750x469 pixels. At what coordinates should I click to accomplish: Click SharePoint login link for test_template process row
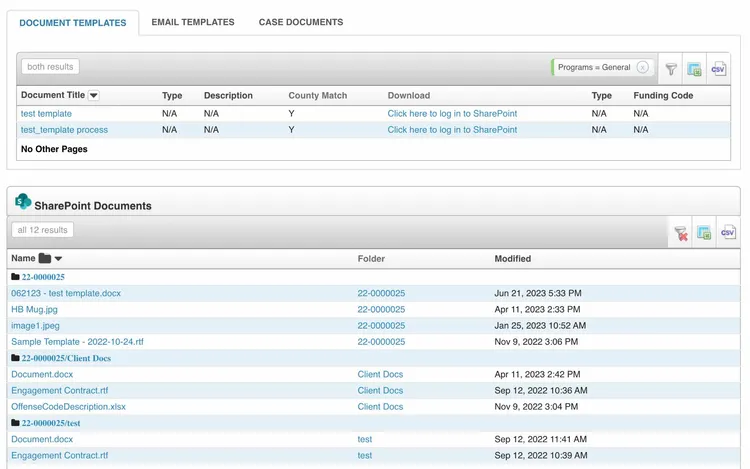coord(452,130)
